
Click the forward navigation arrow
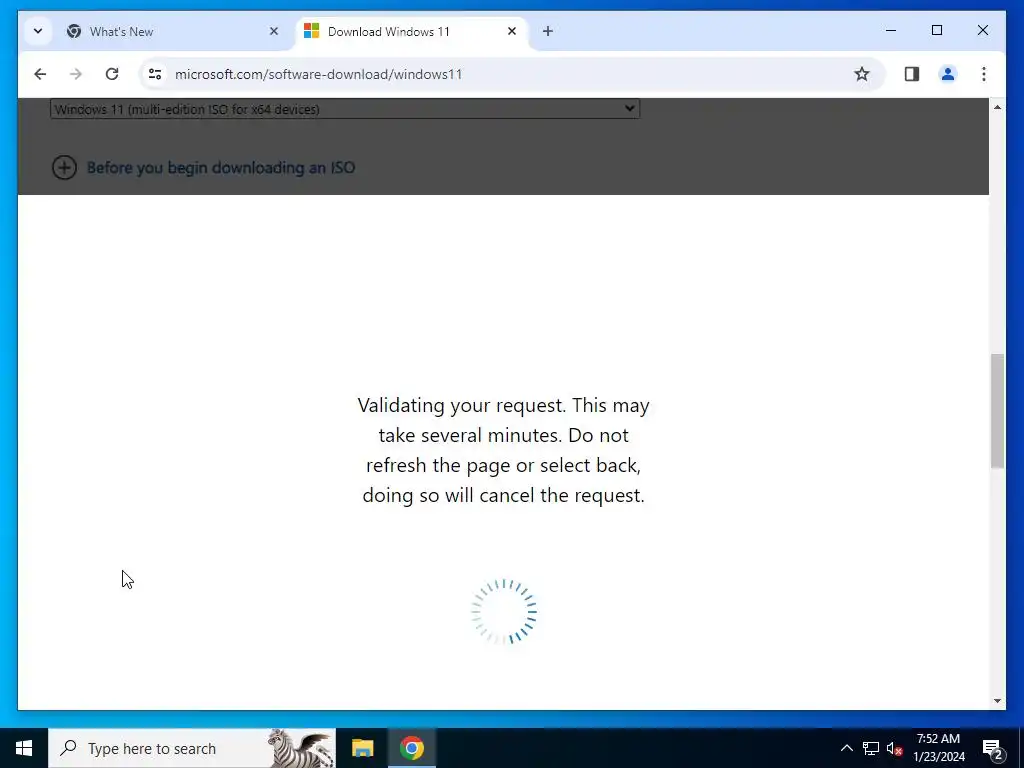pyautogui.click(x=76, y=74)
